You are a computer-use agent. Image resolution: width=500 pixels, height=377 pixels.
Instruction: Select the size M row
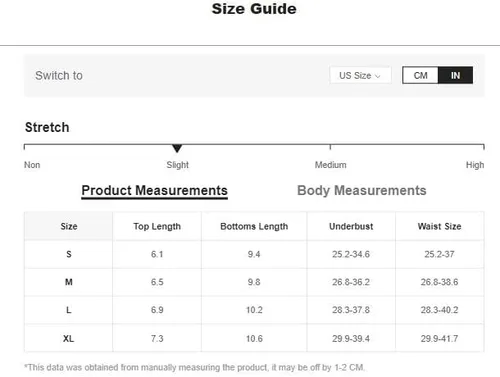[x=254, y=282]
